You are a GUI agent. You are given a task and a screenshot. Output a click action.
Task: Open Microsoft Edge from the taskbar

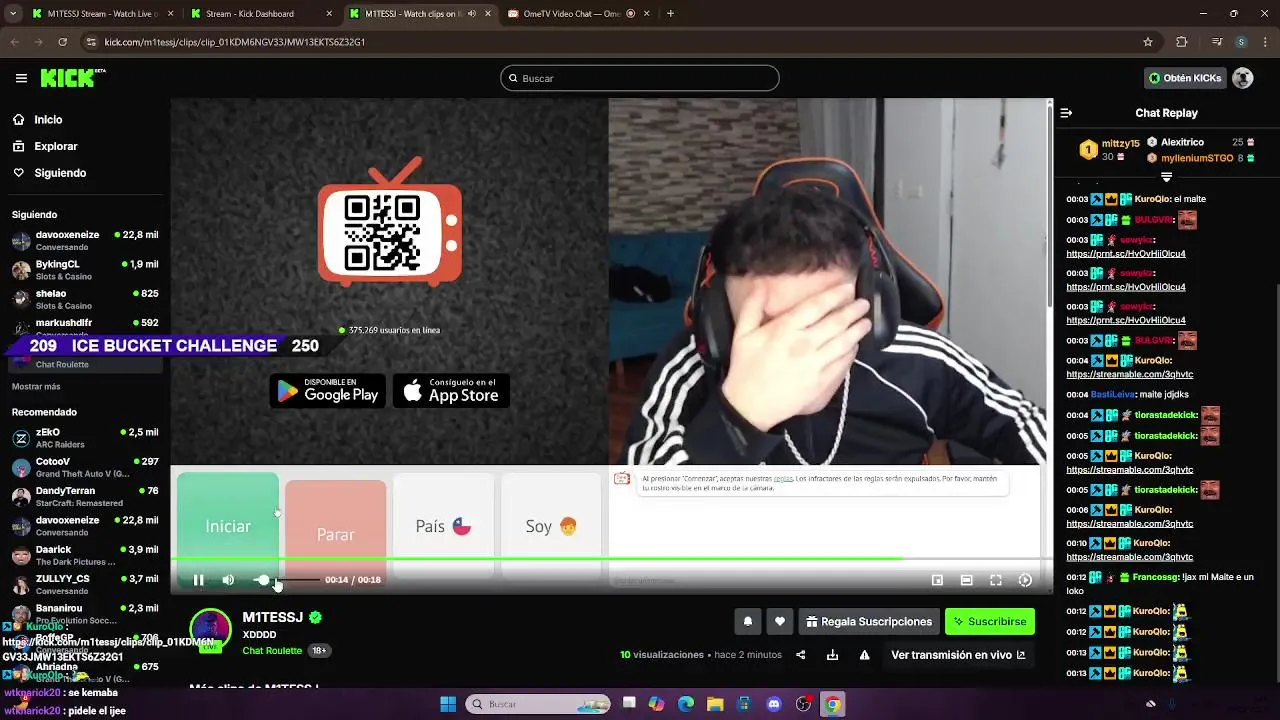(686, 704)
